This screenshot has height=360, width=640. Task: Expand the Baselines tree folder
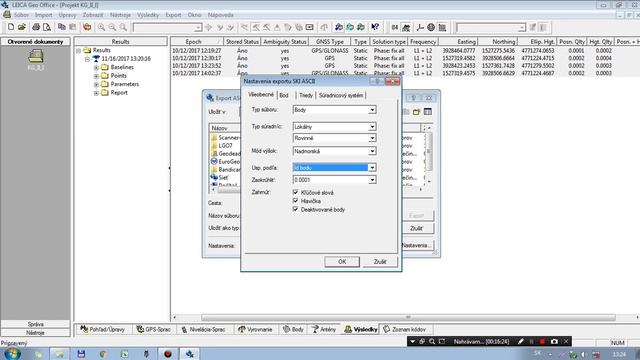point(96,67)
